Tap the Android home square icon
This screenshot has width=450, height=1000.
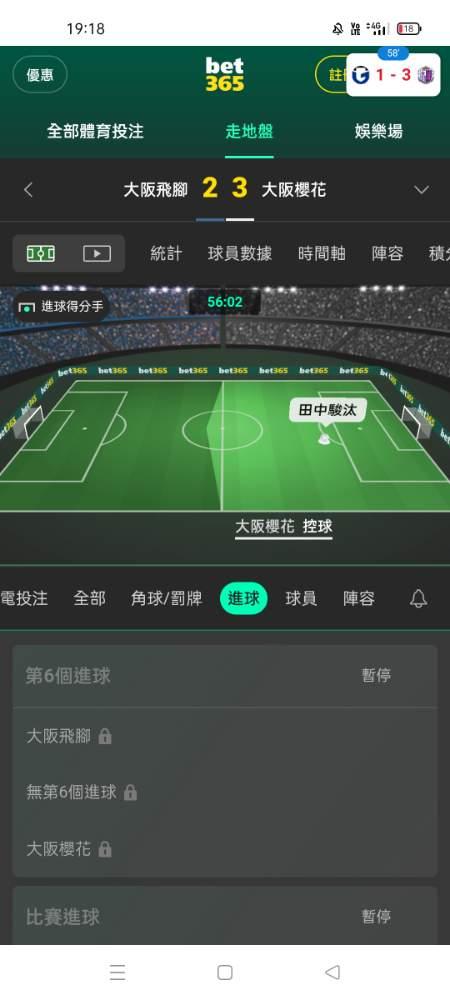[x=224, y=972]
